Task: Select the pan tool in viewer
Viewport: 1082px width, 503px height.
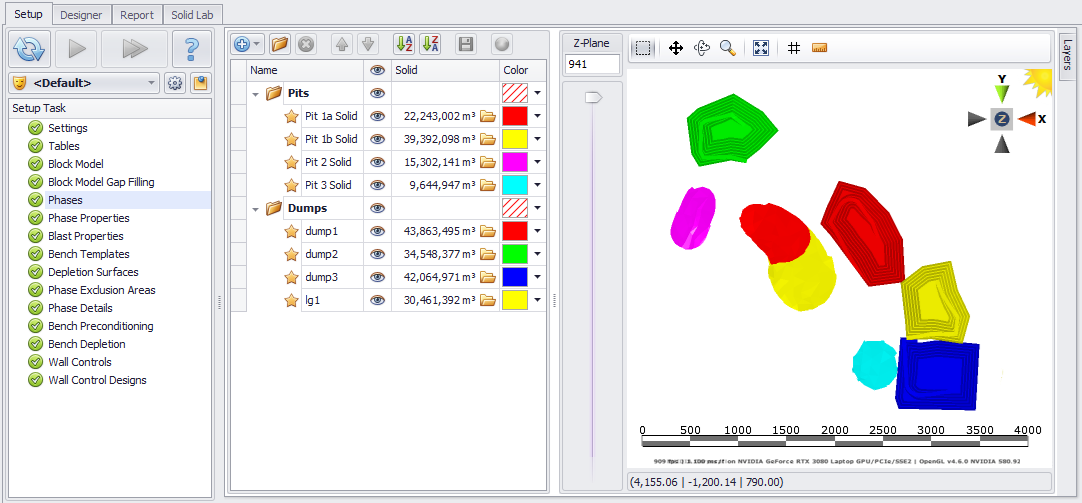Action: (676, 48)
